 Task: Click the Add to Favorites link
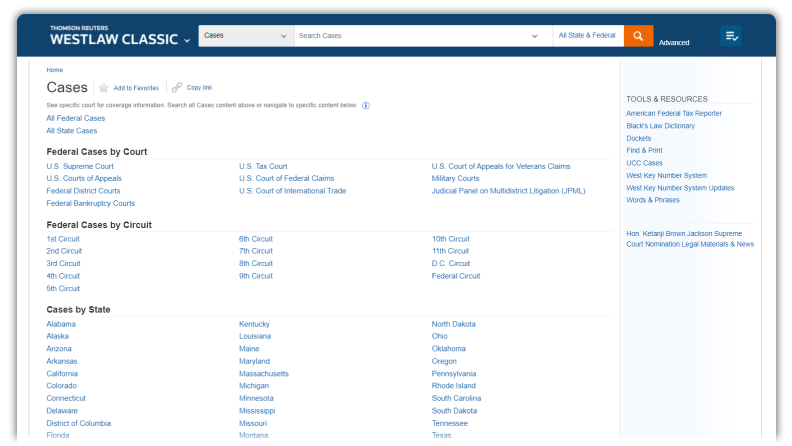coord(136,88)
